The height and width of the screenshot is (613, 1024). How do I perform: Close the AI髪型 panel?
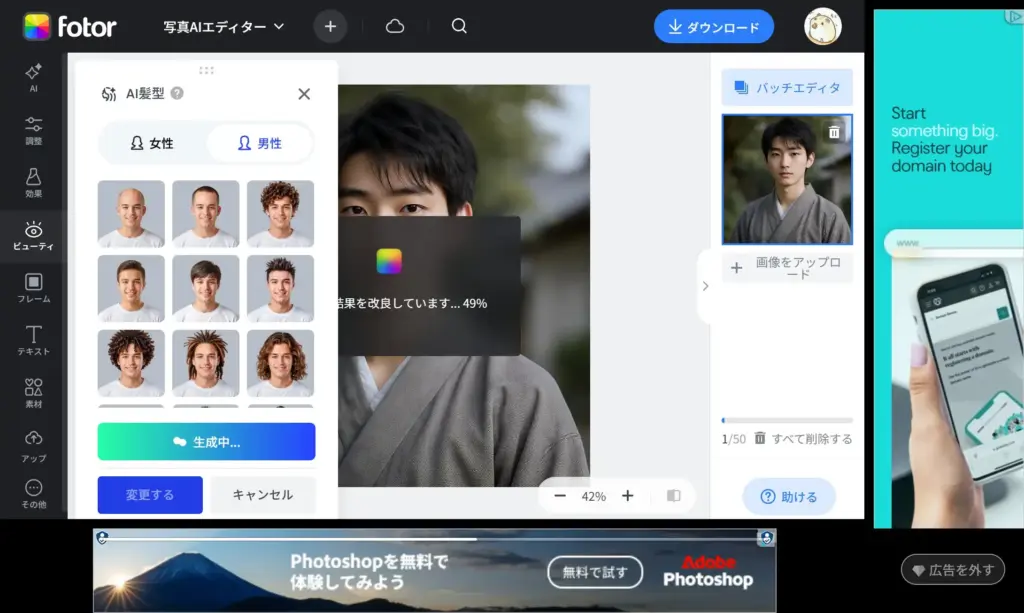tap(304, 94)
